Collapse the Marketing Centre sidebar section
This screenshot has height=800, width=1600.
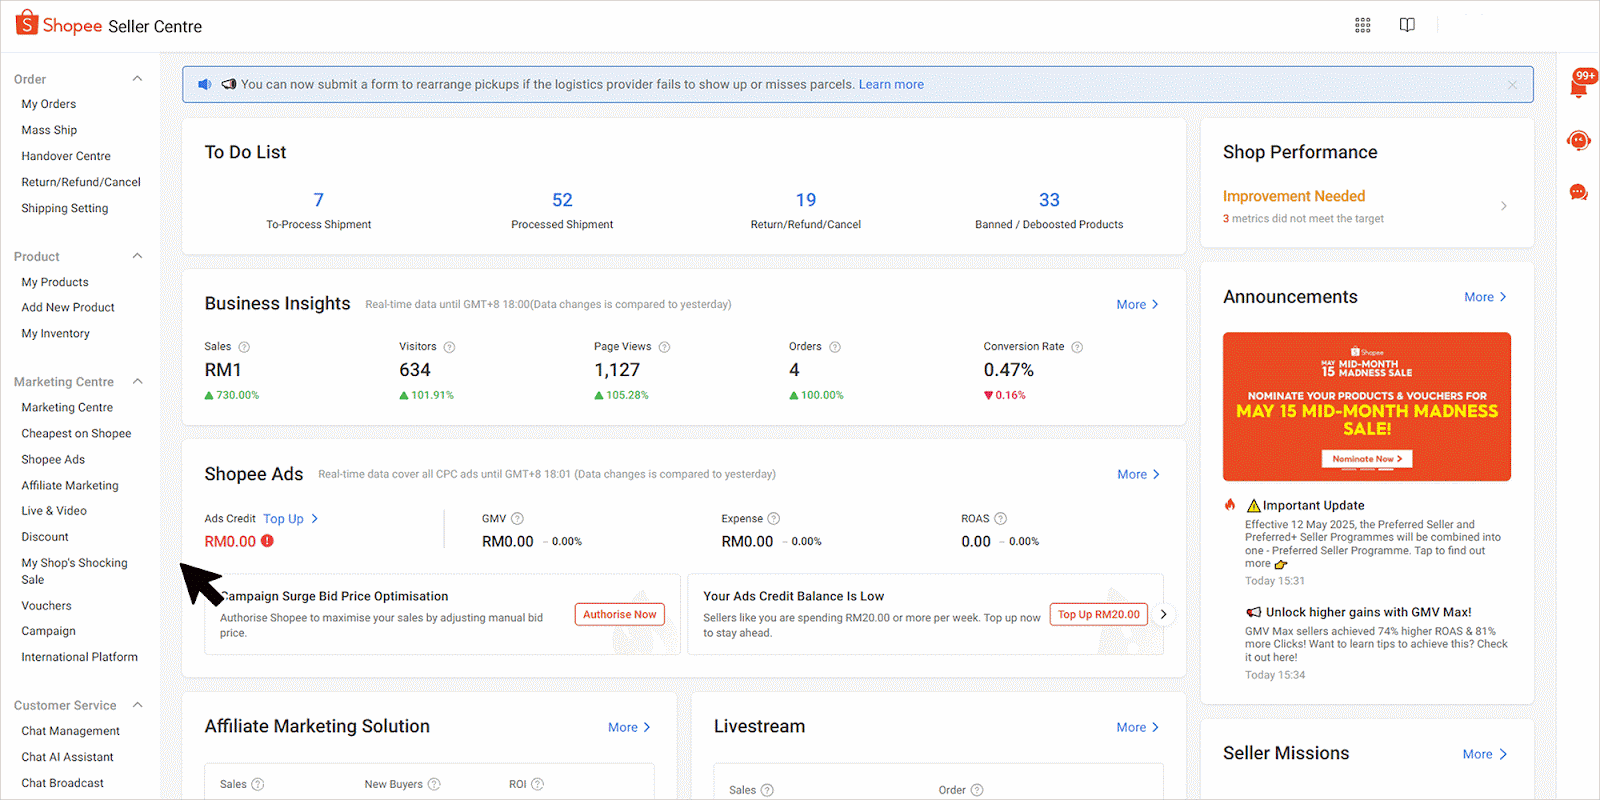[137, 381]
